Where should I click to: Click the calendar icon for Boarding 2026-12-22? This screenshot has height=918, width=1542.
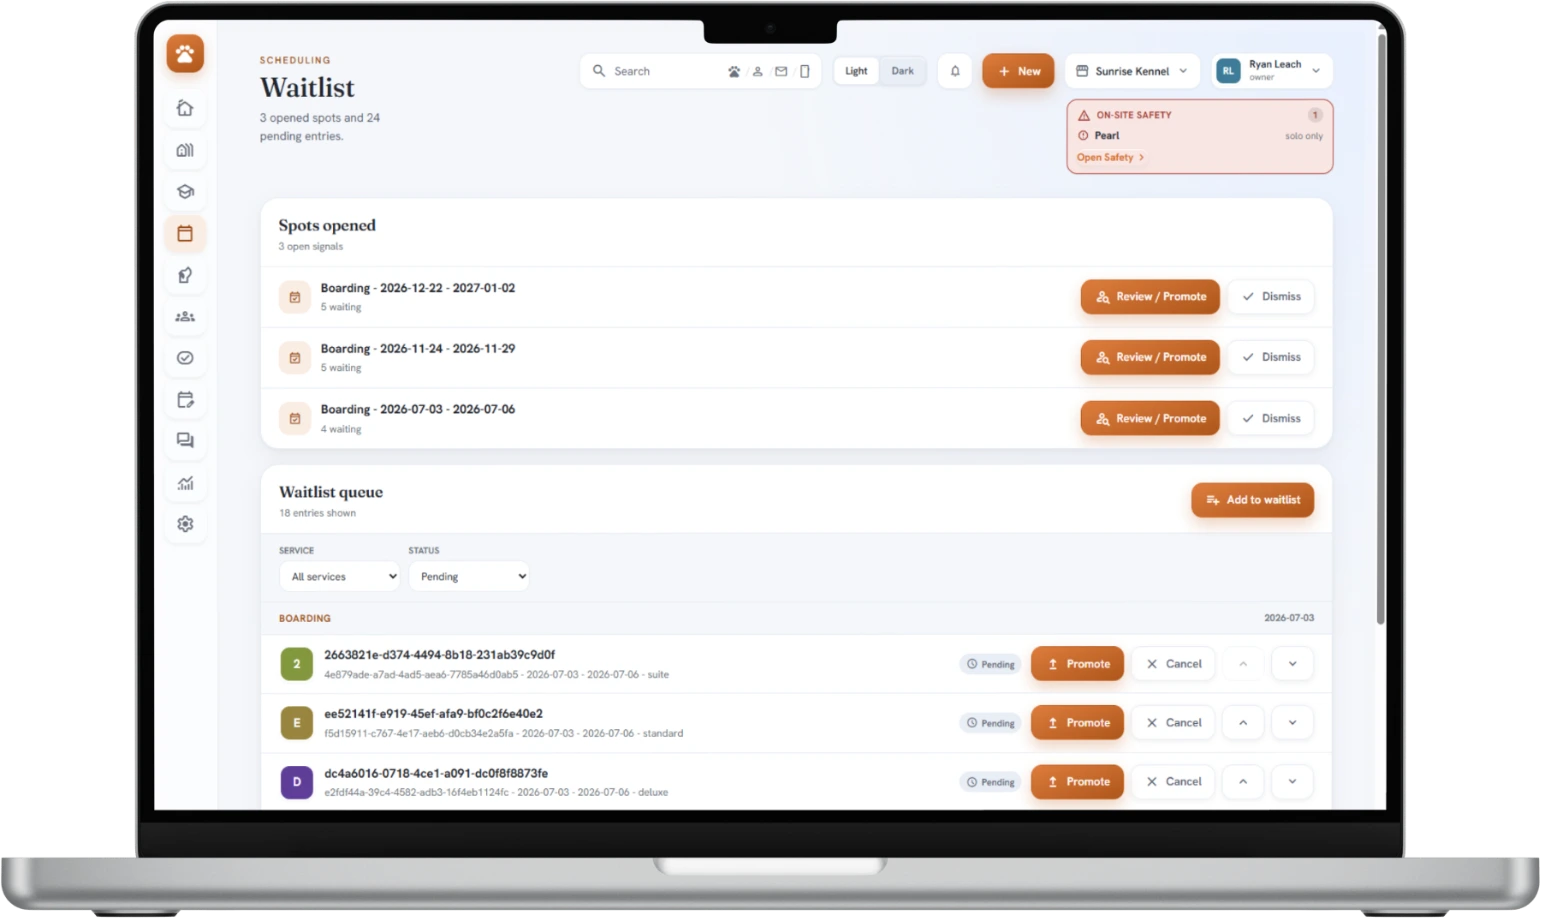coord(295,297)
